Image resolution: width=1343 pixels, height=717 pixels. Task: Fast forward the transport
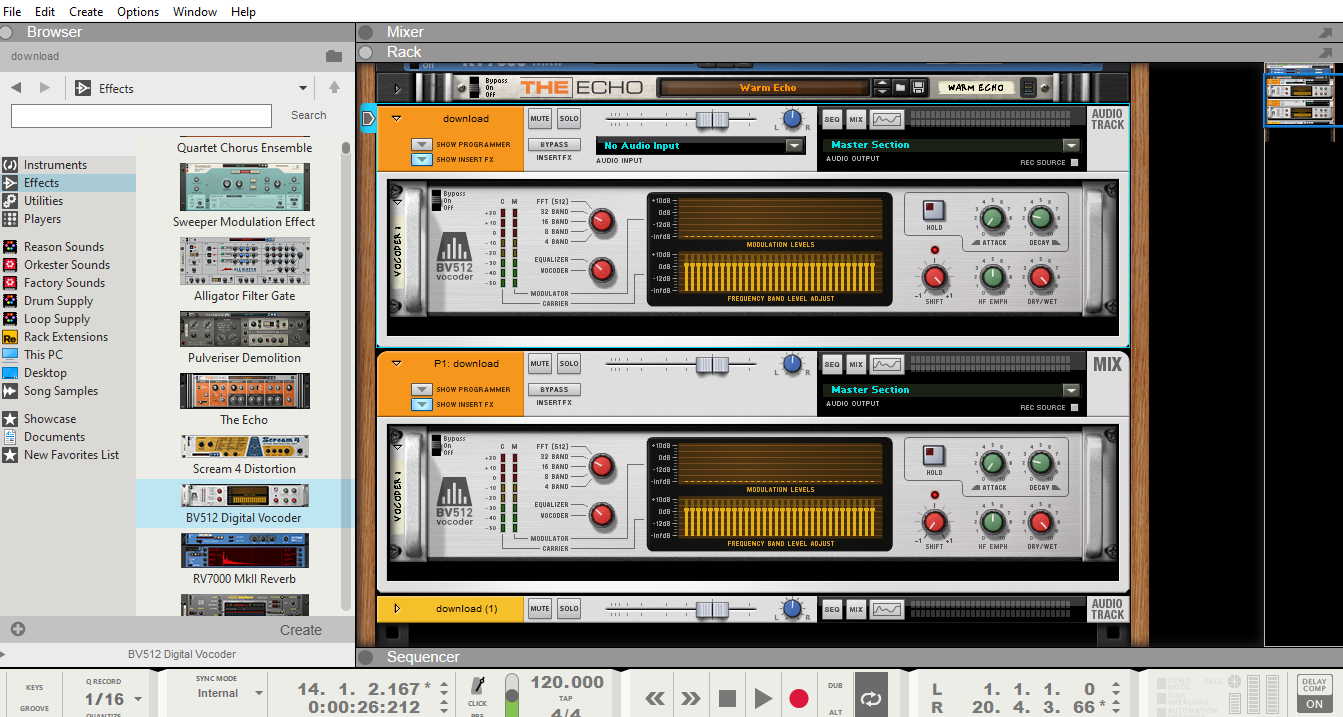click(x=691, y=698)
